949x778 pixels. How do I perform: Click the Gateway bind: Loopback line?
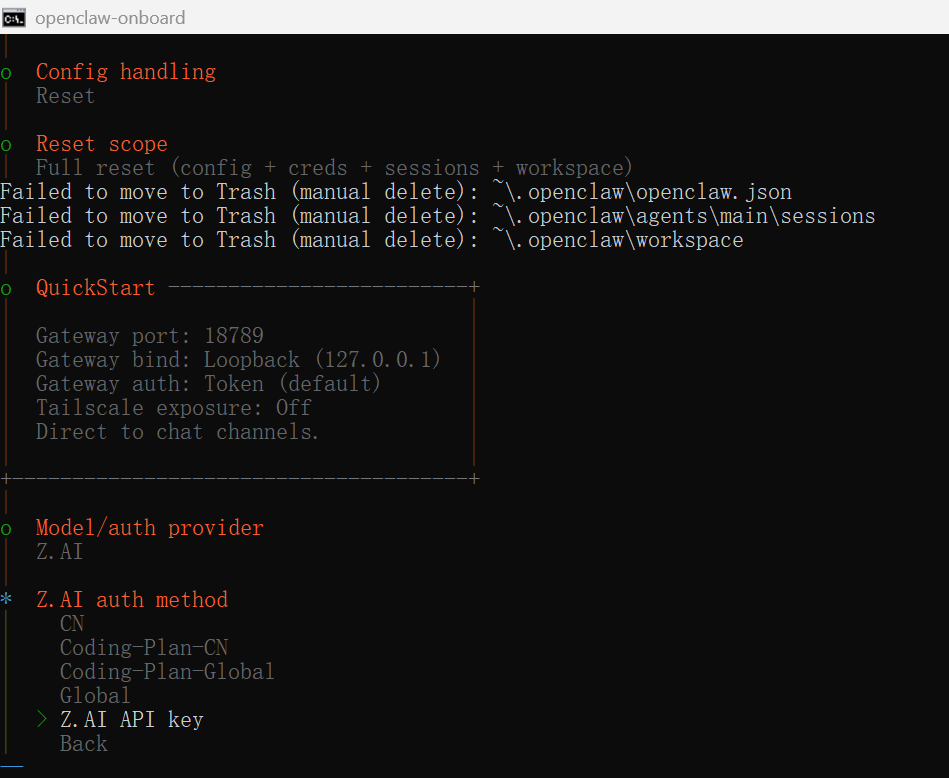click(x=238, y=360)
